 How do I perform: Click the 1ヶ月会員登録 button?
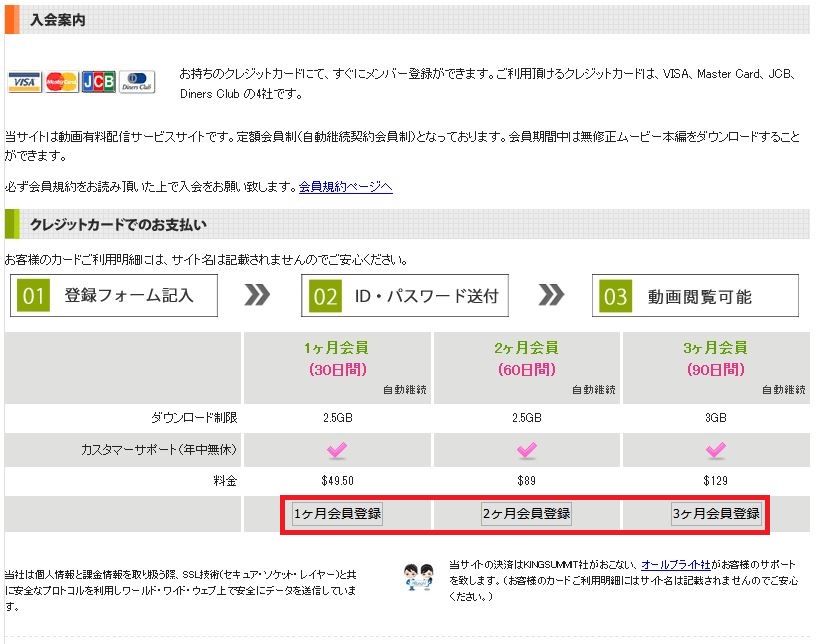click(x=337, y=514)
